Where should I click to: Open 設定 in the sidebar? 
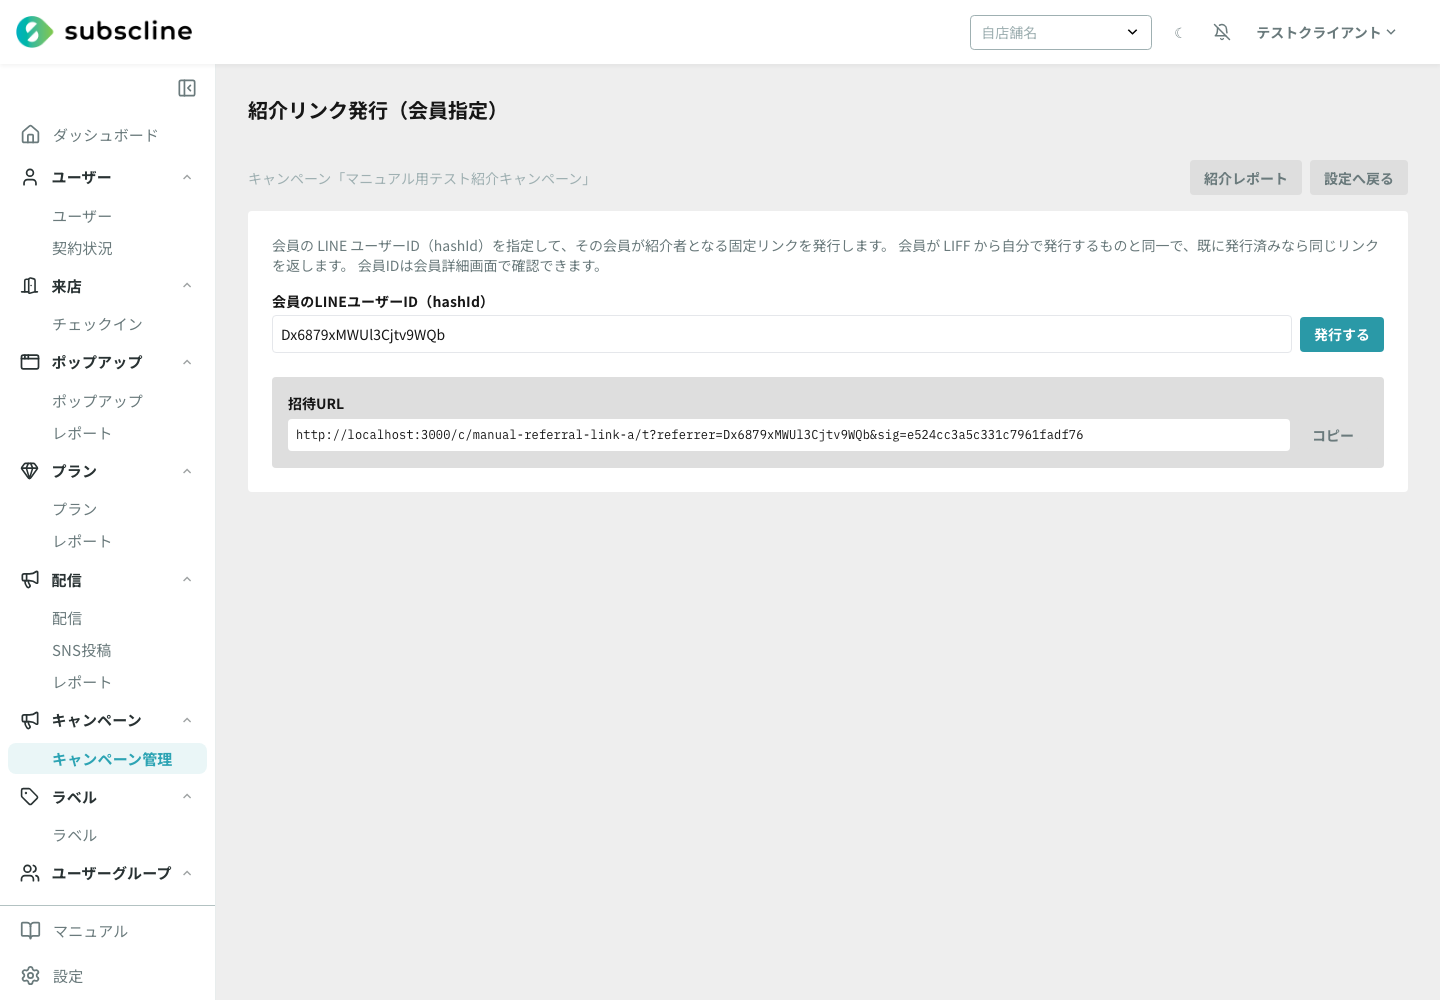[x=68, y=976]
